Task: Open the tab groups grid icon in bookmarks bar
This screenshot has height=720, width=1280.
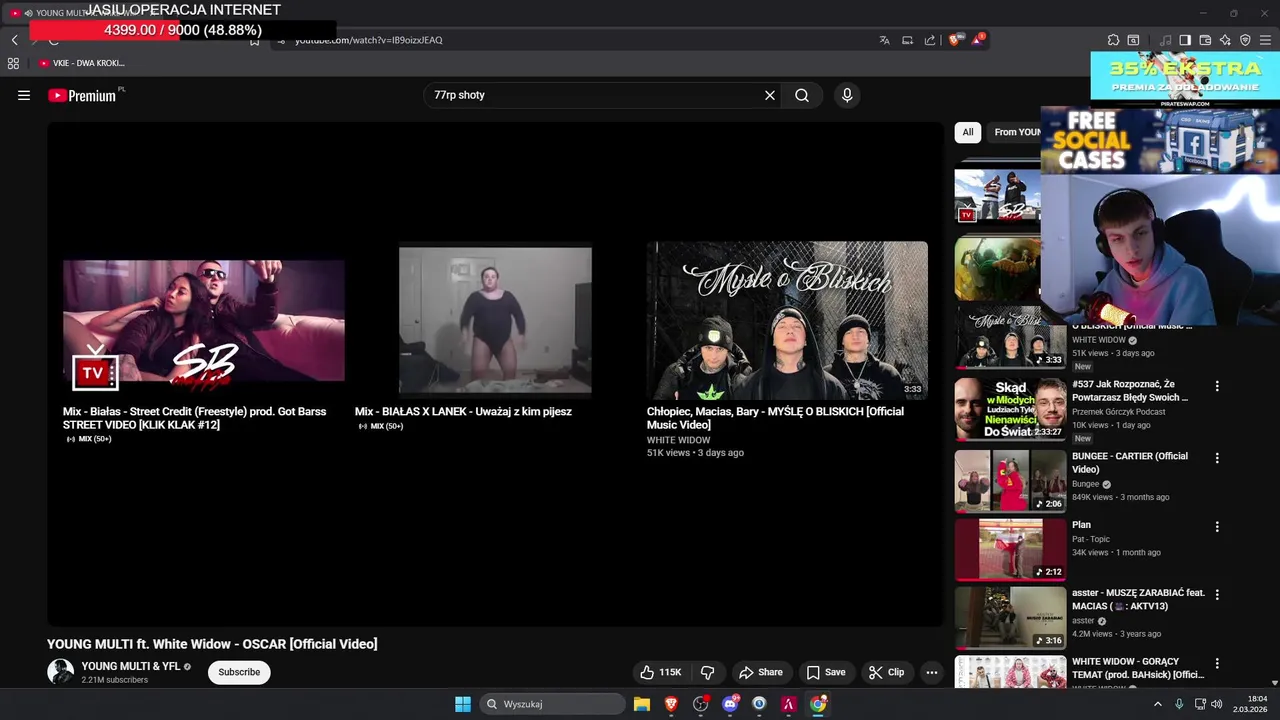Action: (13, 63)
